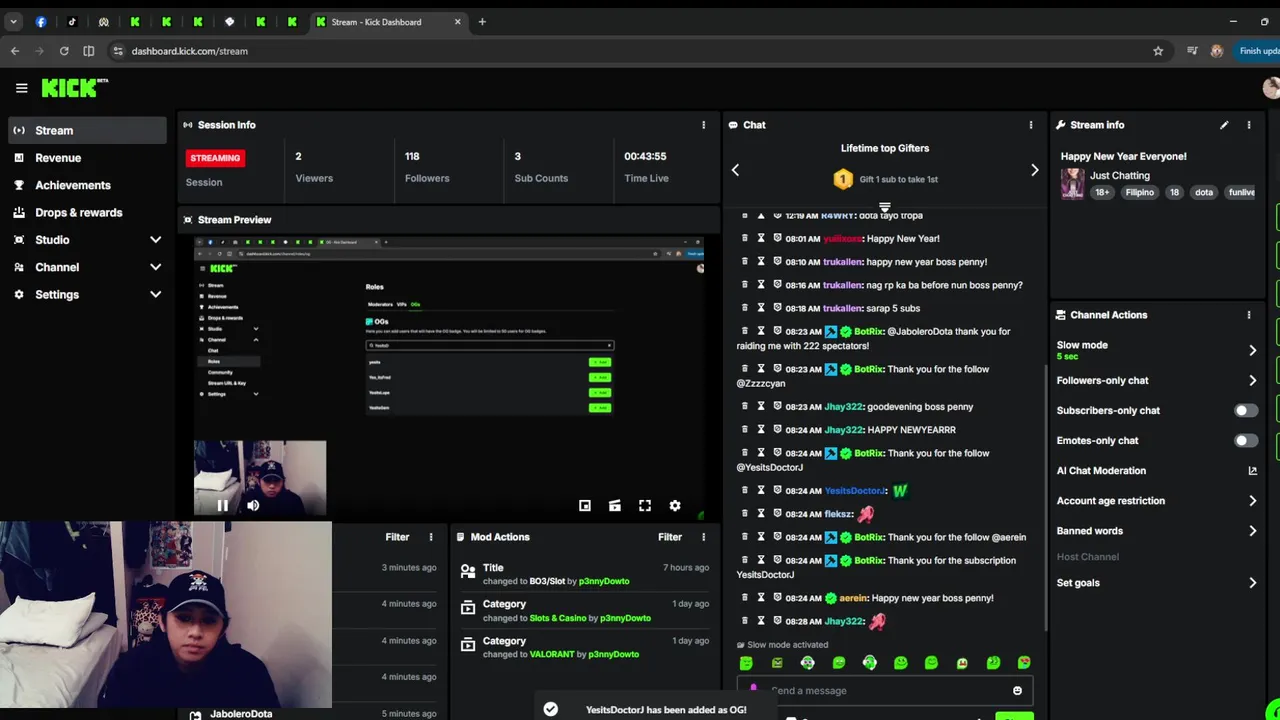Viewport: 1280px width, 720px height.
Task: Open the Revenue sidebar item
Action: click(x=88, y=158)
